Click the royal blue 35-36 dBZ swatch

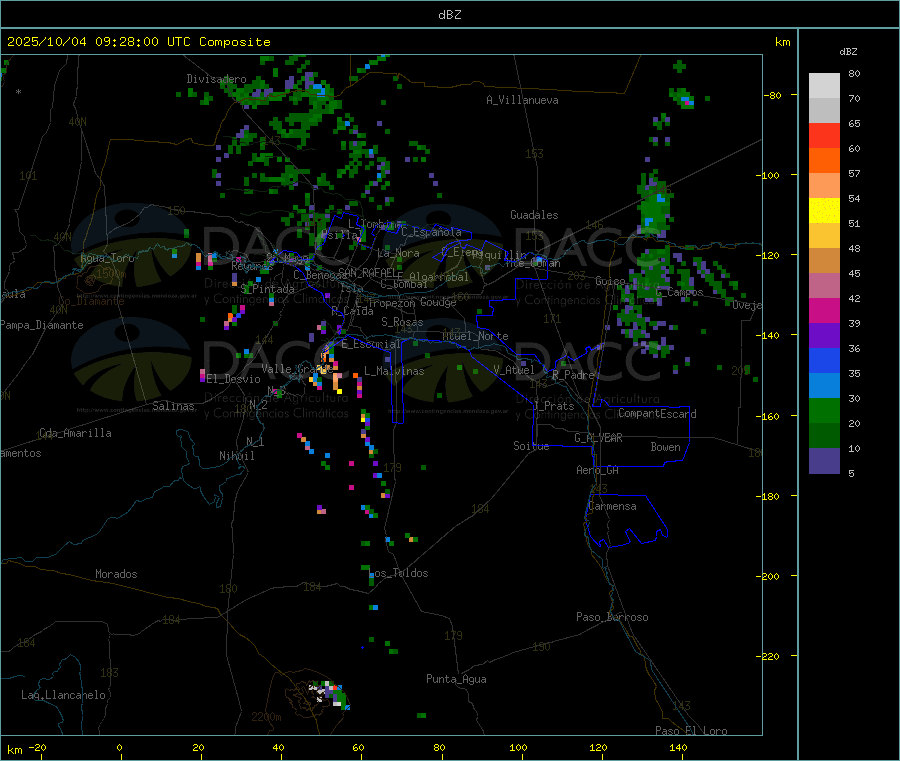824,360
